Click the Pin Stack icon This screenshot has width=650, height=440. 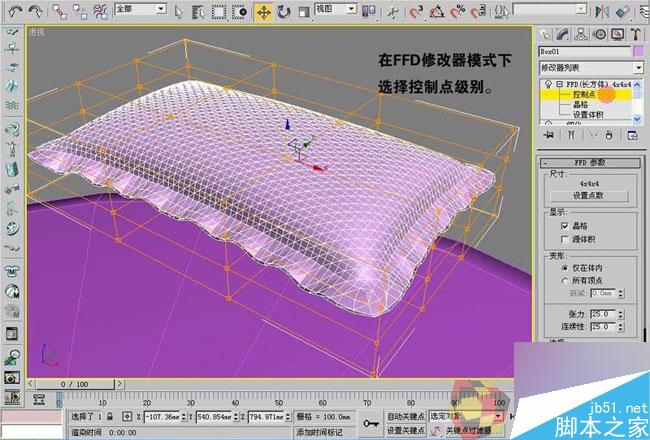(549, 135)
